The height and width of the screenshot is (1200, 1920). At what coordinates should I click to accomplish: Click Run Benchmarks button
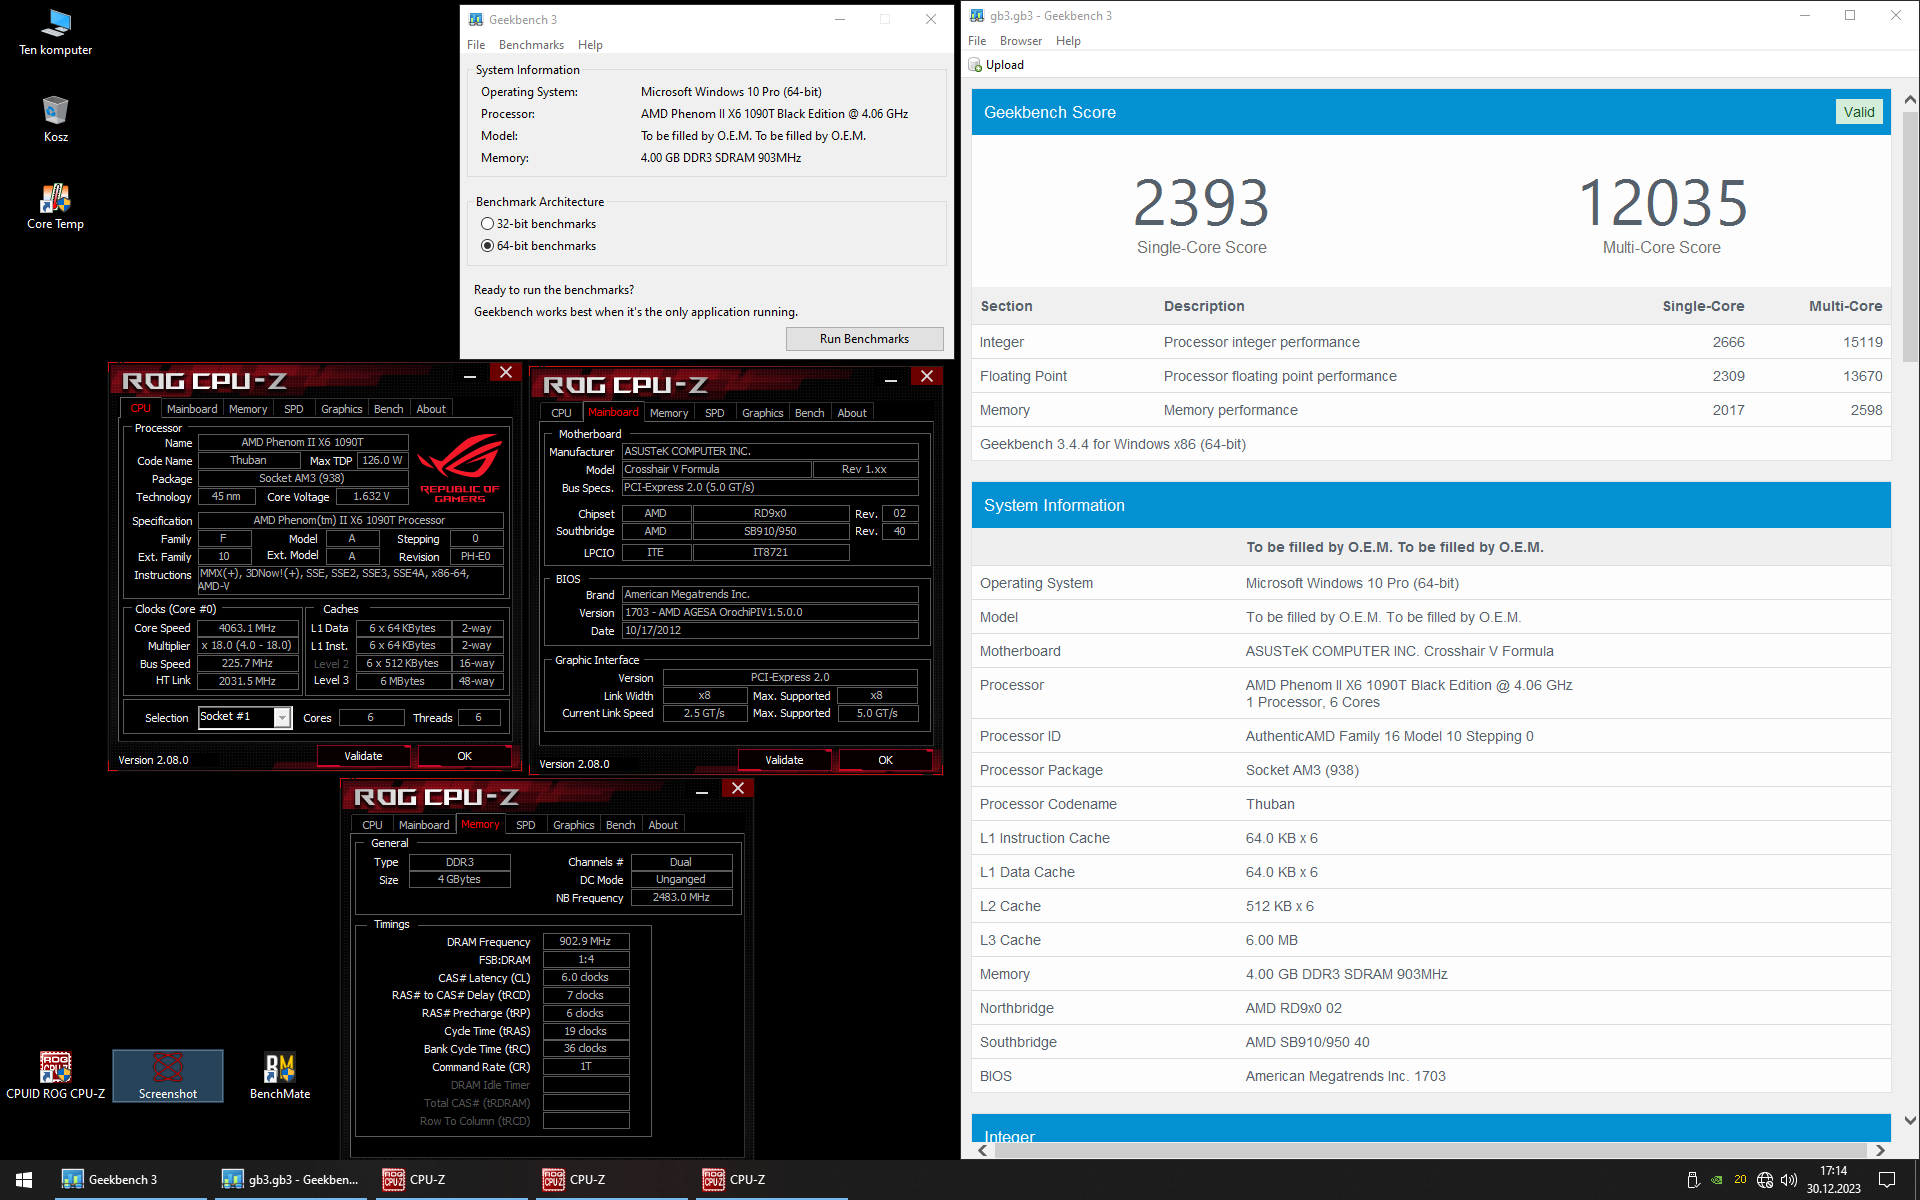point(864,339)
